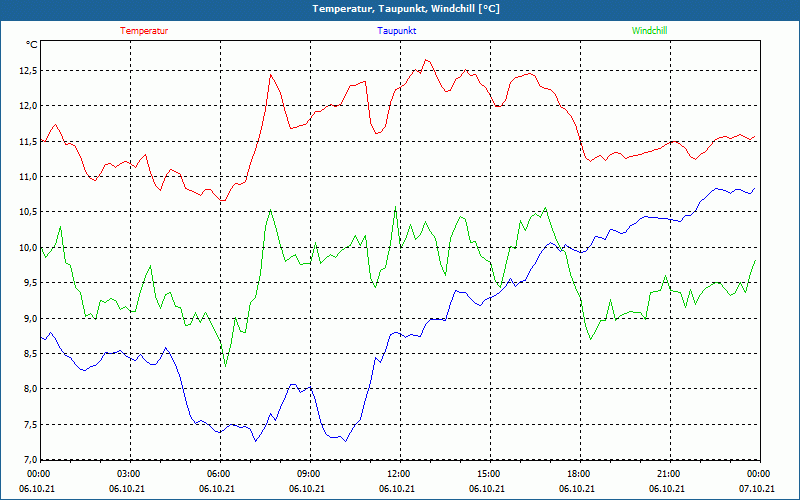Click the 7,0 y-axis value
The image size is (800, 500).
click(x=31, y=459)
